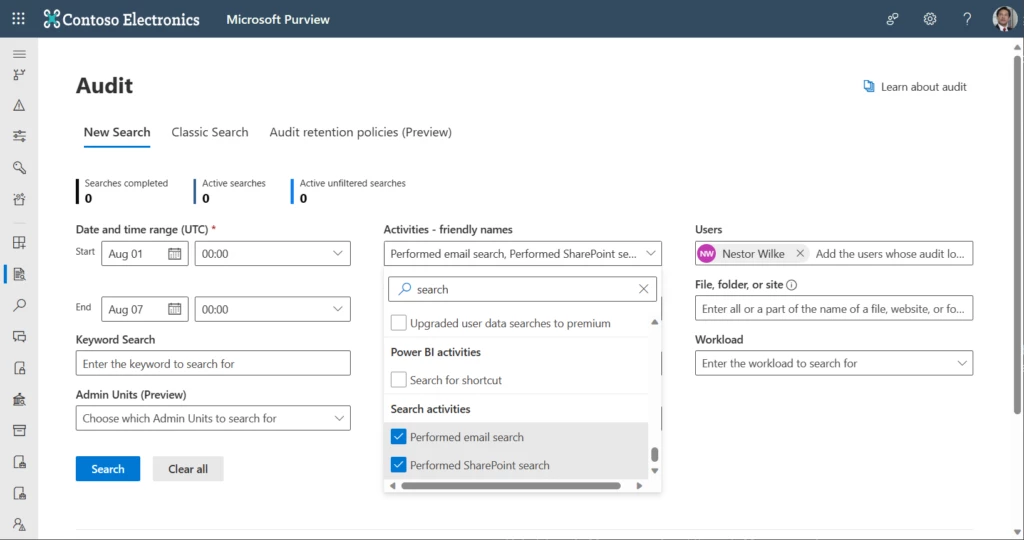Screen dimensions: 1024x540
Task: Click the activities search box
Action: (x=522, y=289)
